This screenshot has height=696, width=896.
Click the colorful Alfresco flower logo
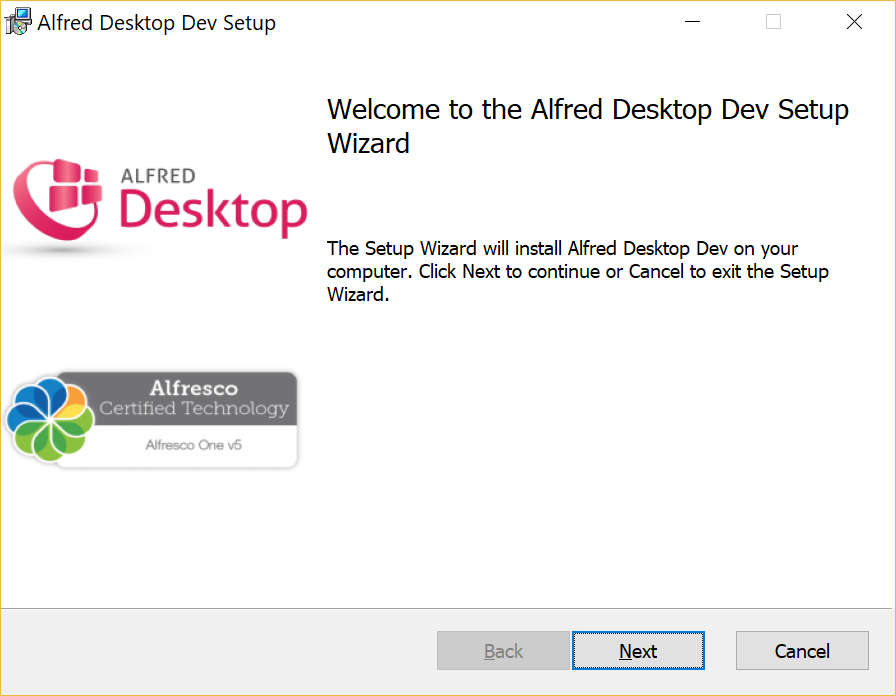tap(50, 418)
